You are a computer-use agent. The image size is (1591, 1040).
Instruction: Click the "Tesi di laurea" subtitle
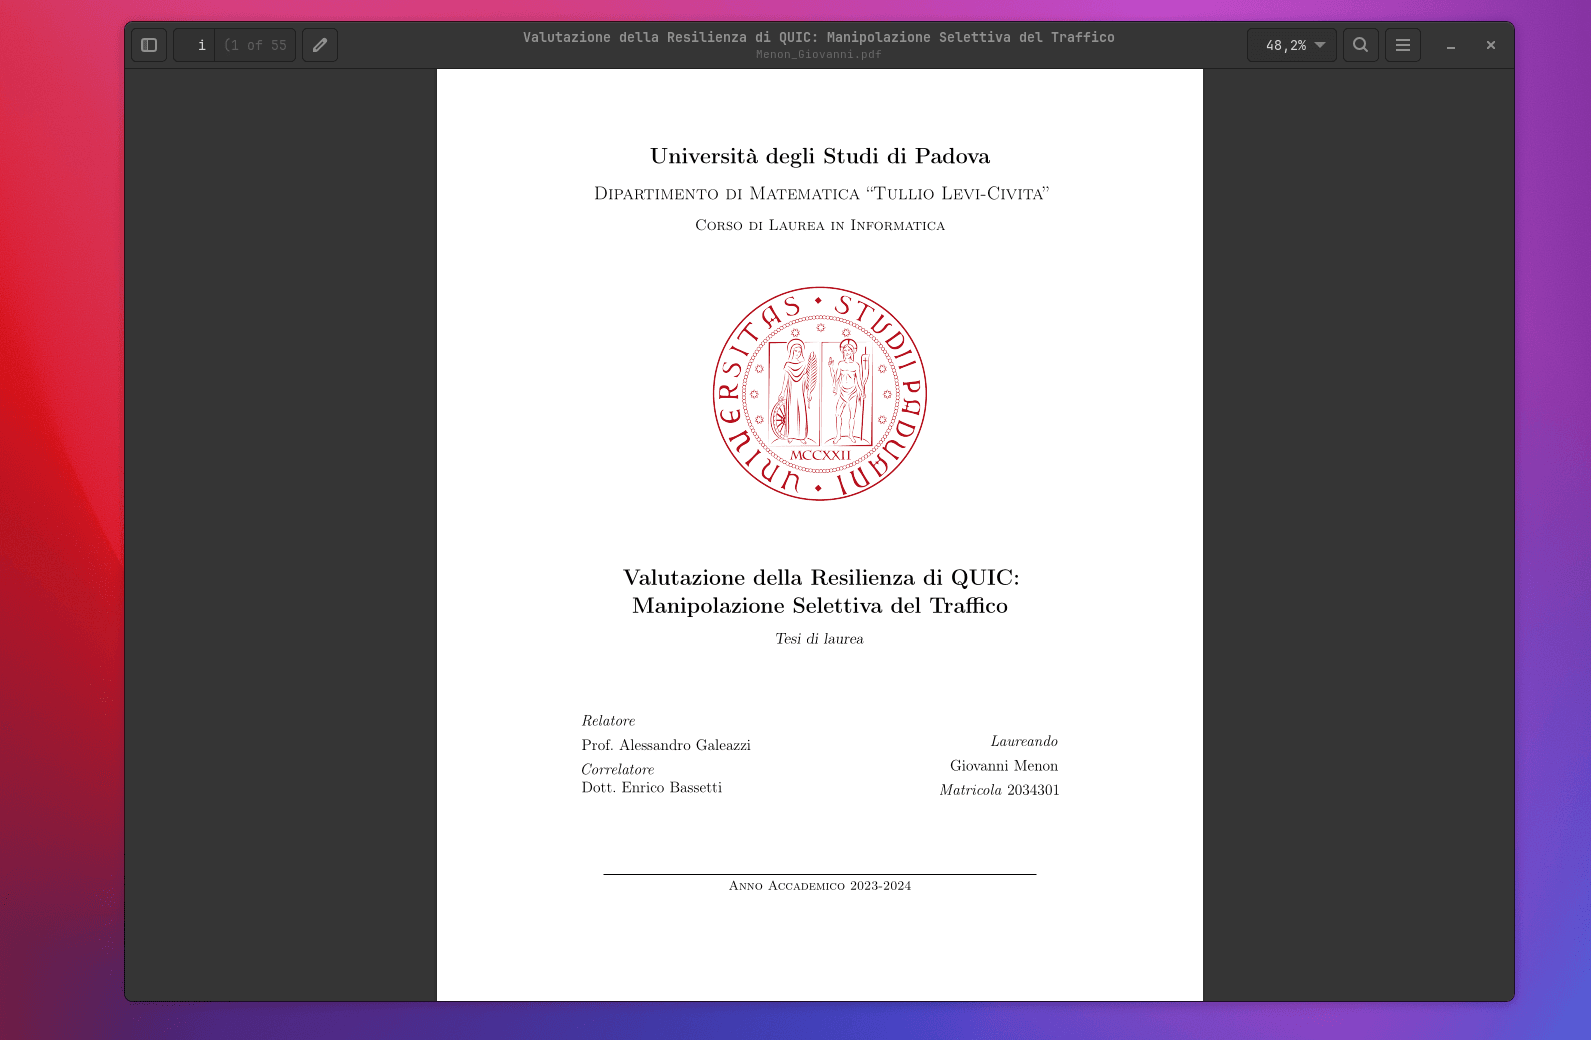(819, 639)
